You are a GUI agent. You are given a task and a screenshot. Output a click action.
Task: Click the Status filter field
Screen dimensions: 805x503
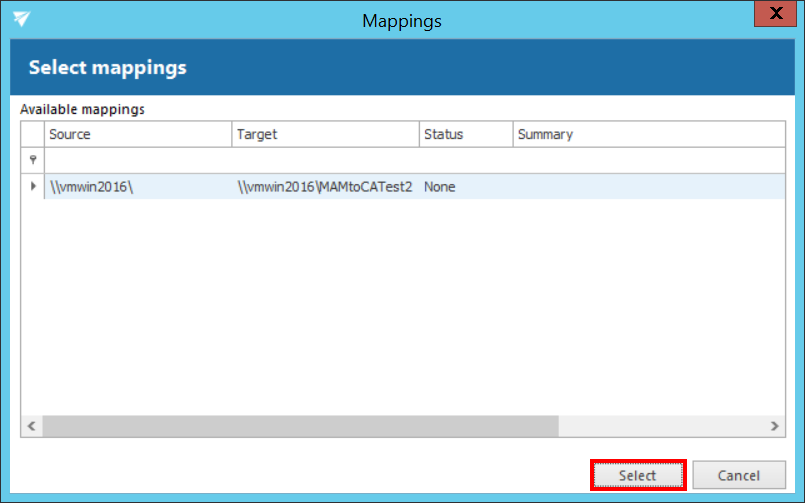coord(465,160)
